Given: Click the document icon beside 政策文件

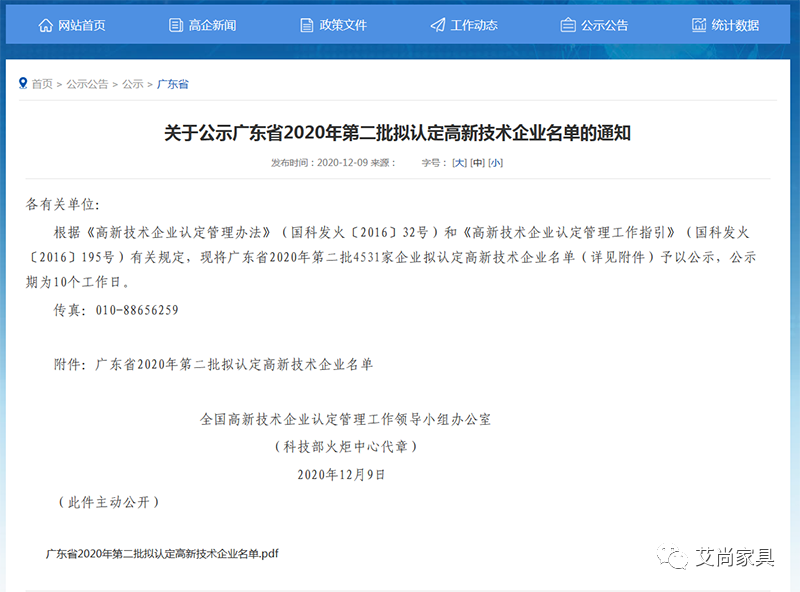Looking at the screenshot, I should [x=307, y=25].
